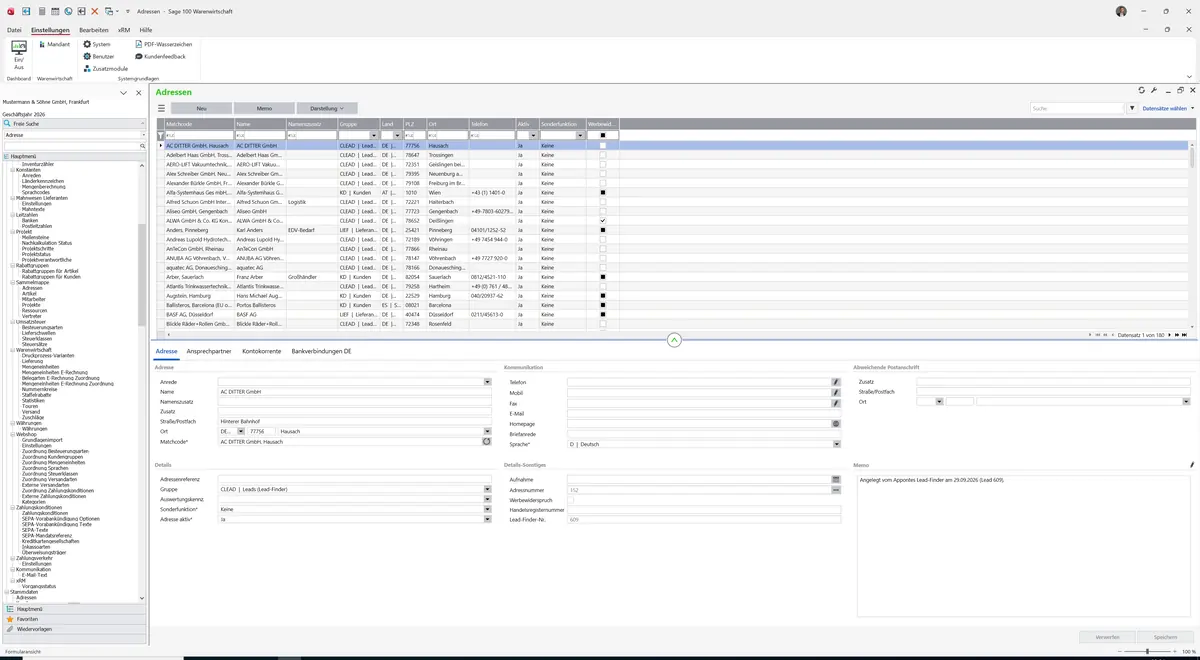Open the calendar picker beside Aufnahme
Screen dimensions: 1200x660
tap(836, 480)
